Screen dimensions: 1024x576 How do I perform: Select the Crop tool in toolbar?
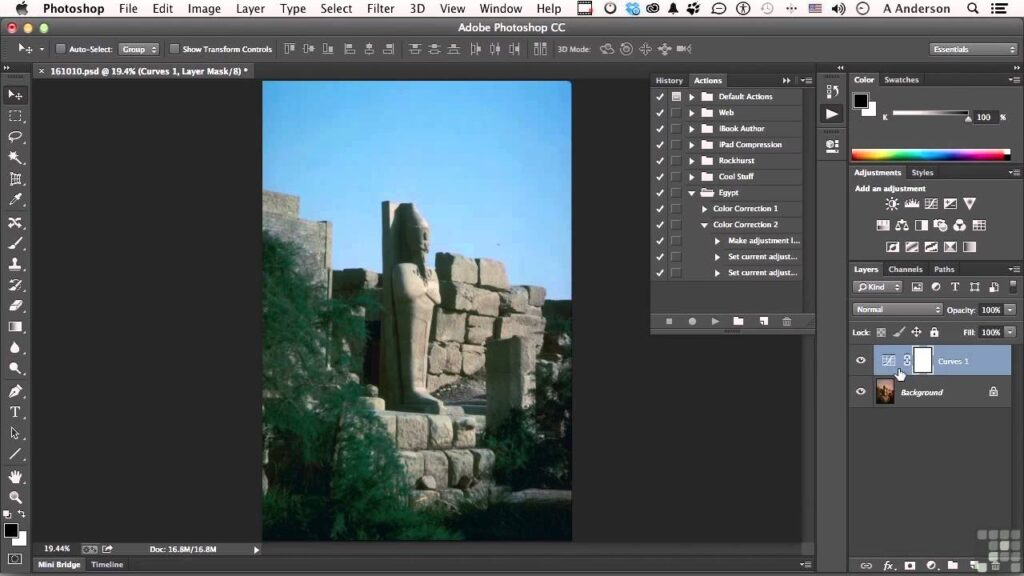point(15,179)
